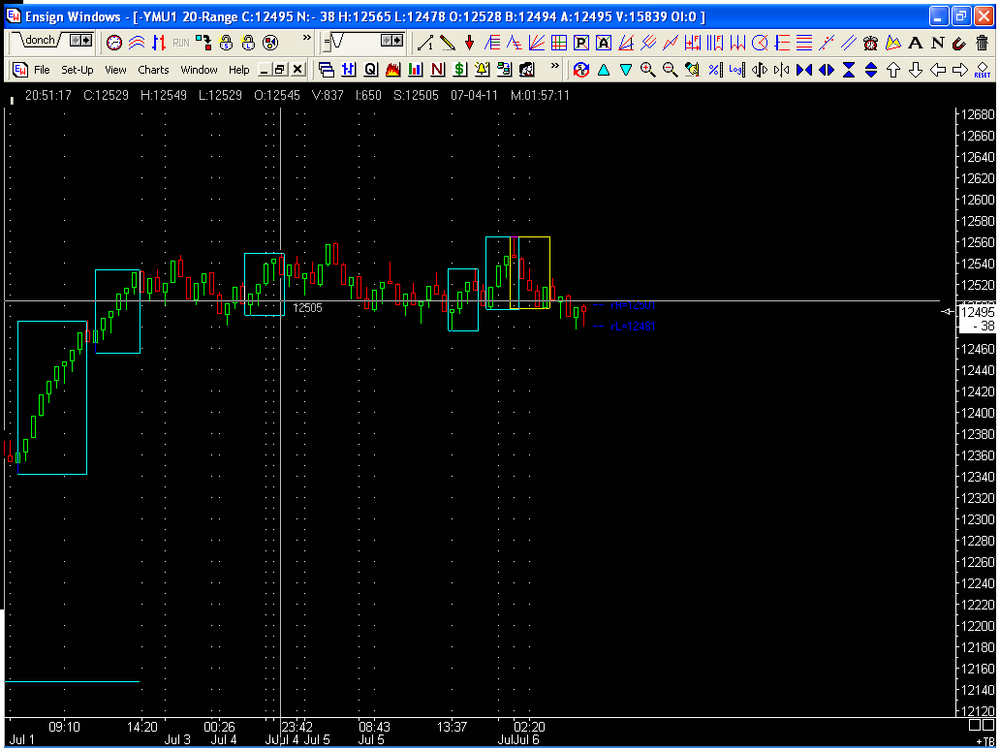Click the white up arrow icon
Viewport: 1000px width, 750px height.
click(x=893, y=70)
